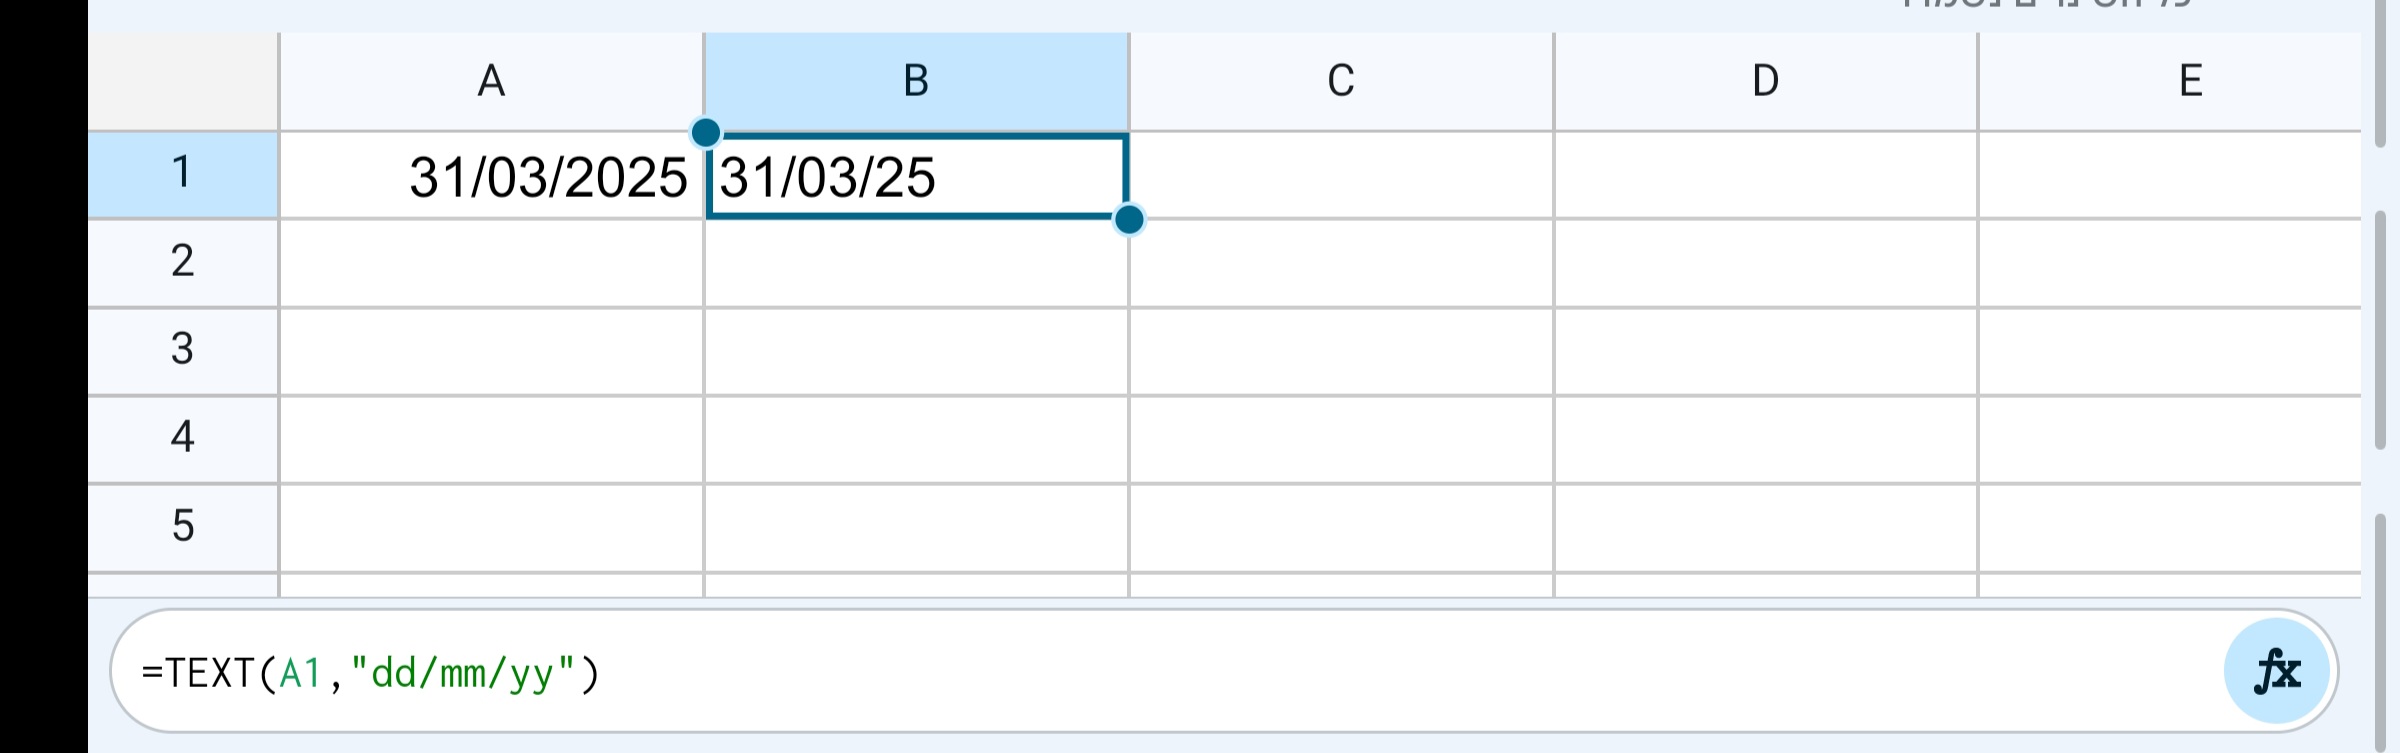2400x753 pixels.
Task: Select row header 2
Action: (x=182, y=262)
